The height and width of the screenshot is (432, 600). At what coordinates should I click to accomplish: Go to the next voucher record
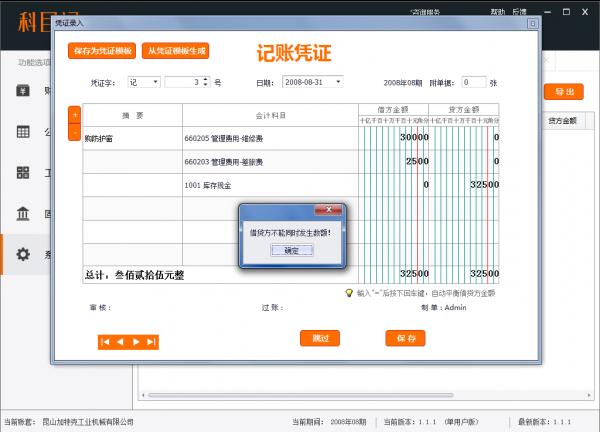point(136,342)
